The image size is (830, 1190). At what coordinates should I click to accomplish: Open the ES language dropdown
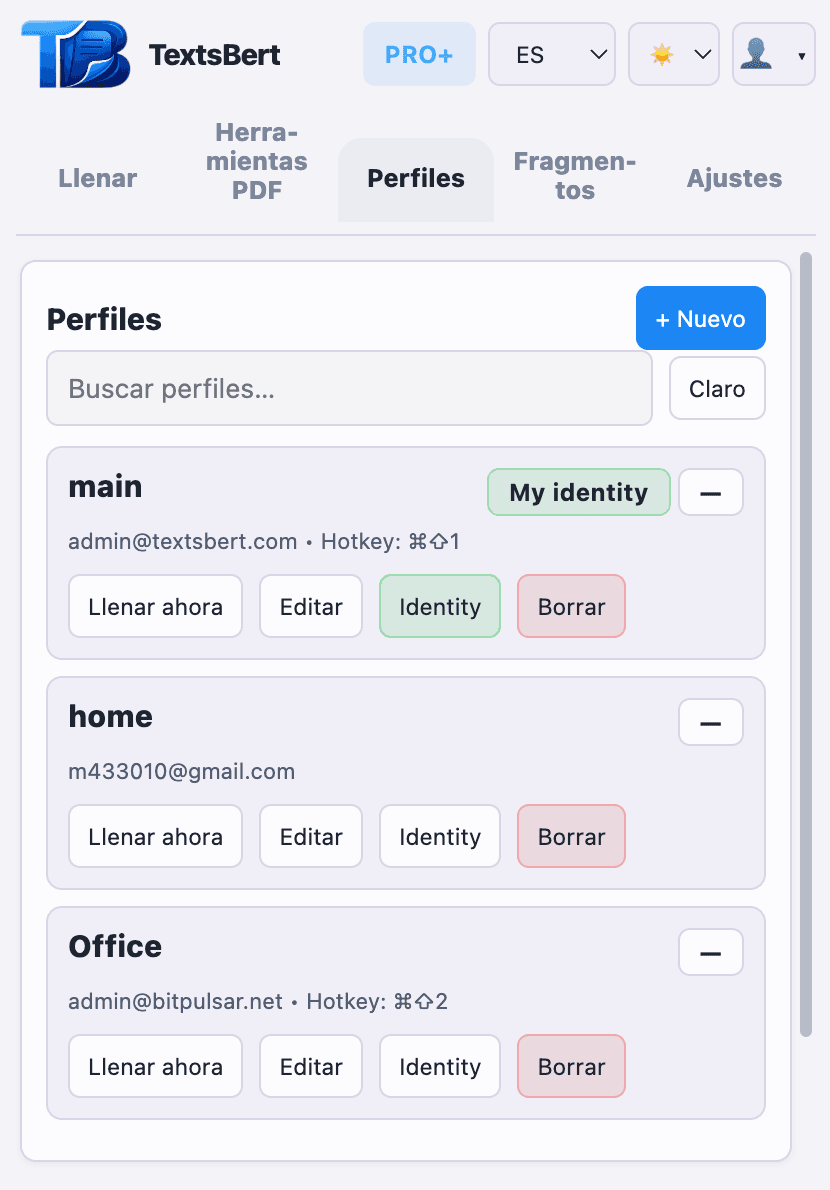[551, 54]
